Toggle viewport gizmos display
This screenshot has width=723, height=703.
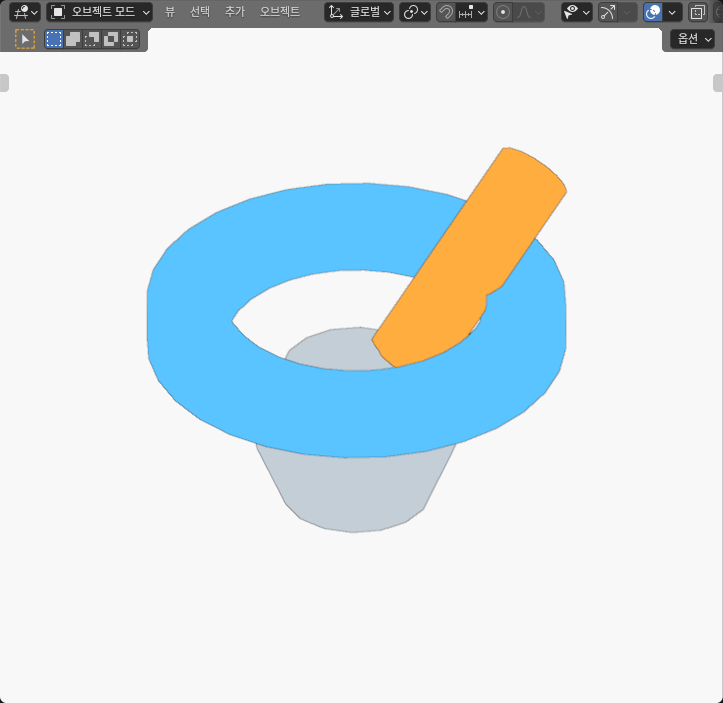[608, 12]
